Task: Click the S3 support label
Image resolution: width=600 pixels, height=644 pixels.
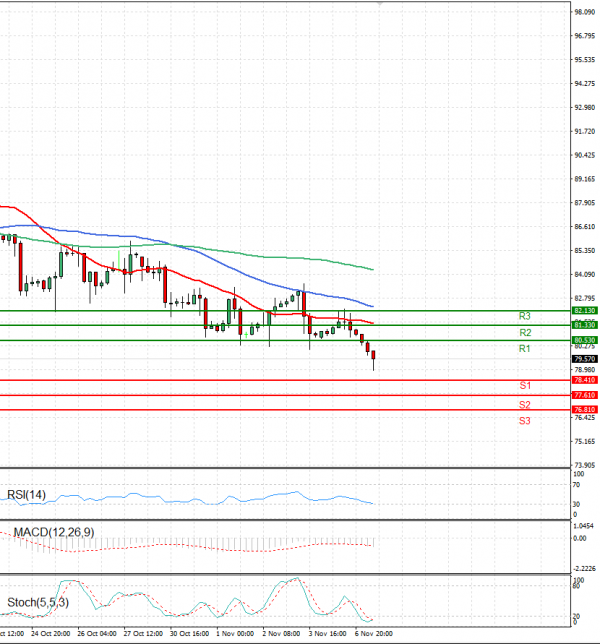Action: tap(524, 421)
